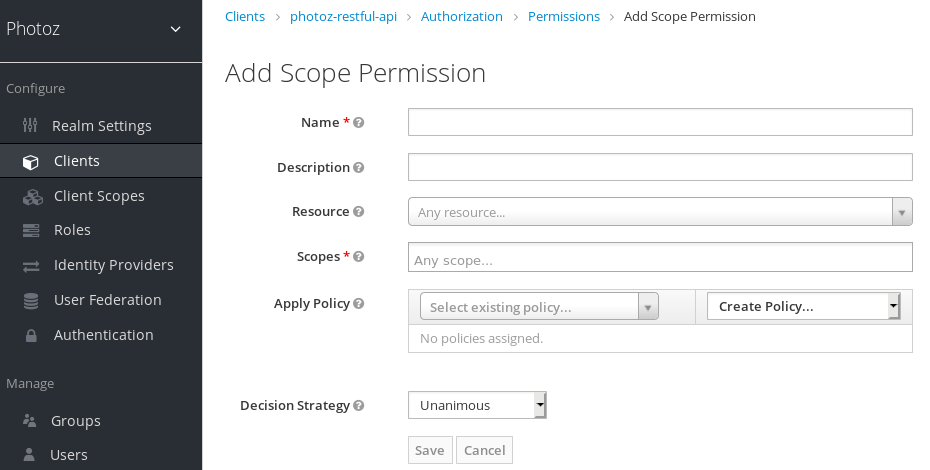Click the Realm Settings sliders icon
The width and height of the screenshot is (930, 470).
click(x=30, y=126)
